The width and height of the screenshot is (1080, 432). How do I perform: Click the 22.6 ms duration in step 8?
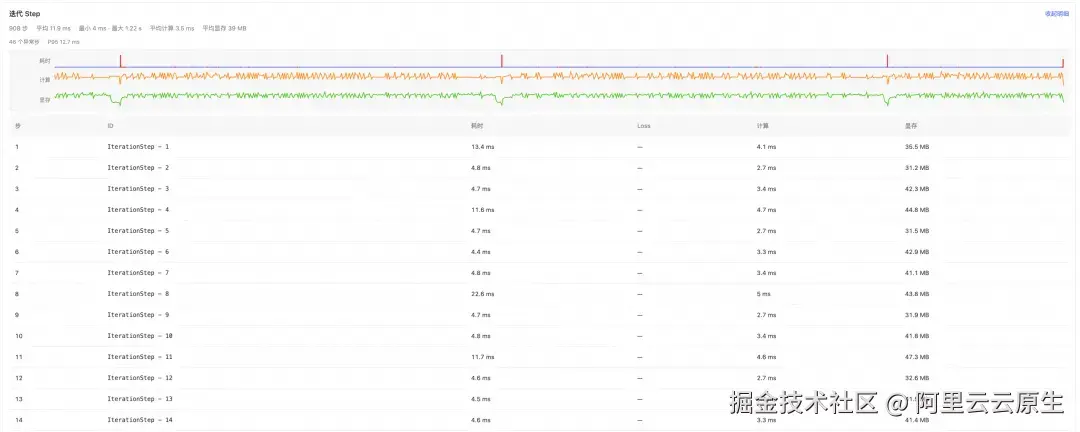[482, 294]
